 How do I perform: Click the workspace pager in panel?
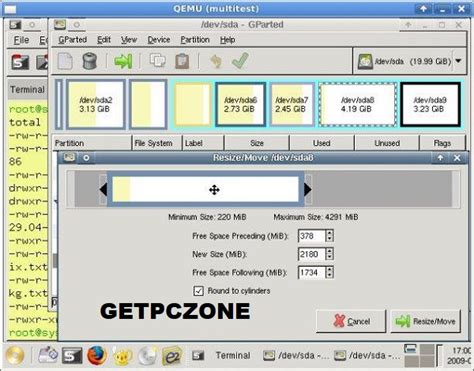click(x=419, y=356)
